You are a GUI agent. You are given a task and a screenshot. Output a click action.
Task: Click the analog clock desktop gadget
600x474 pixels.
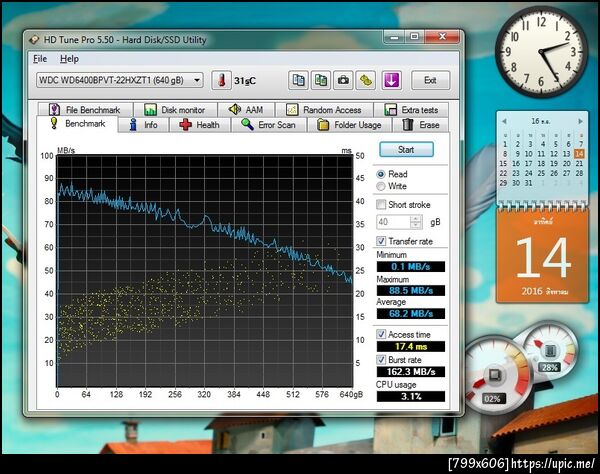click(x=541, y=52)
